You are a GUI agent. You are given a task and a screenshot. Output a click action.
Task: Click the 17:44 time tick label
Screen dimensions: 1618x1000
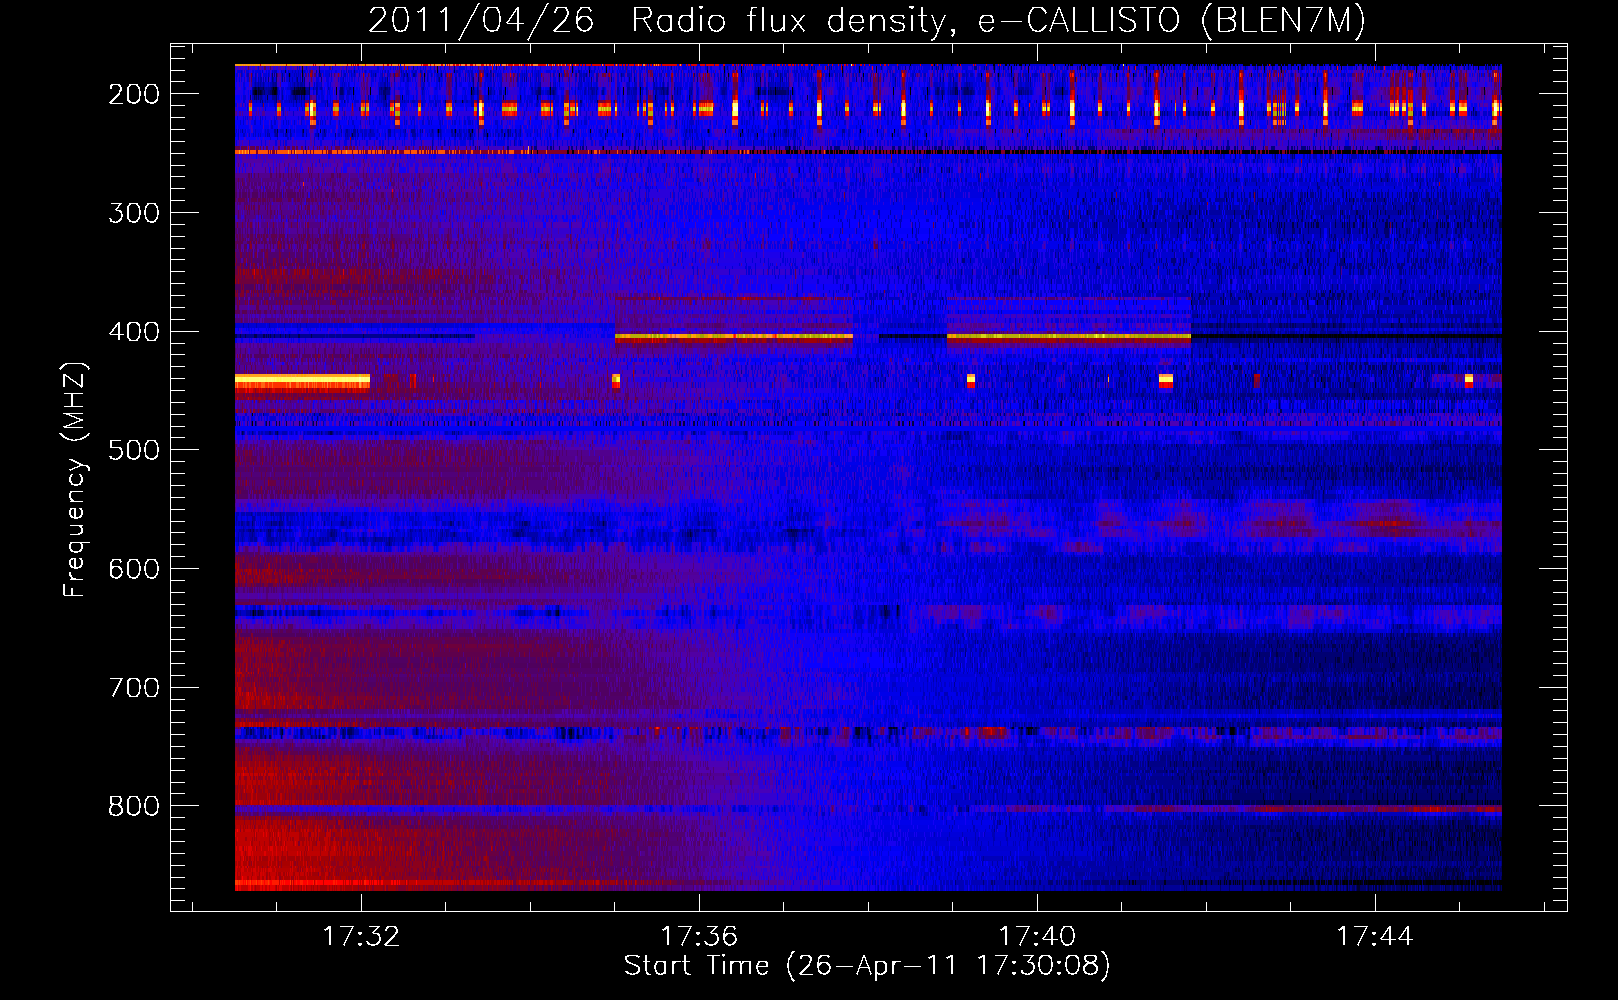click(x=1375, y=936)
